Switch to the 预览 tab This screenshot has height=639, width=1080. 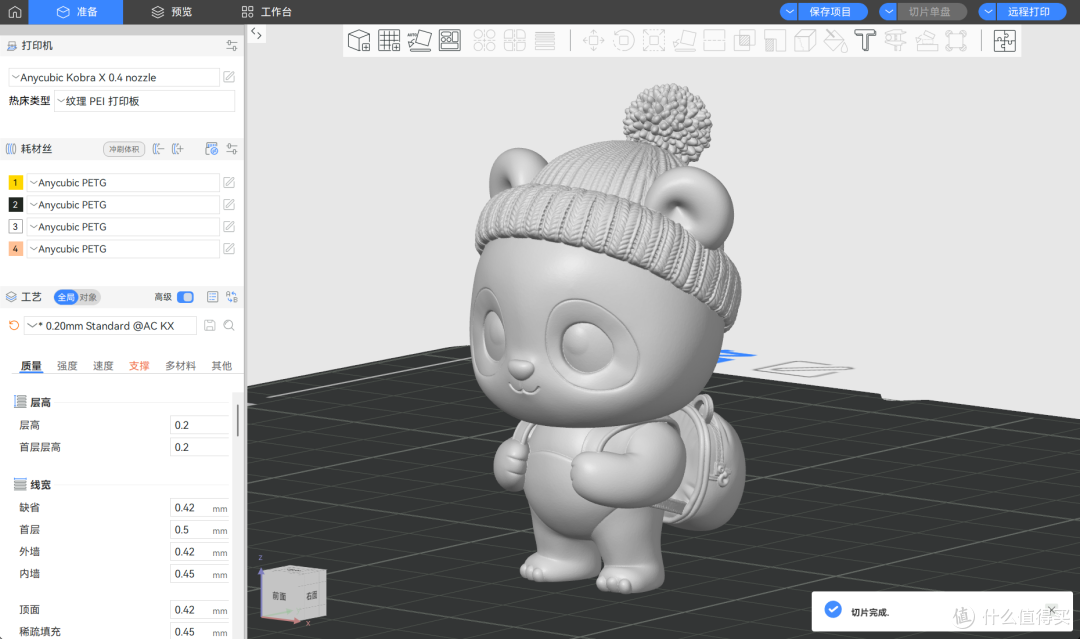click(x=172, y=12)
